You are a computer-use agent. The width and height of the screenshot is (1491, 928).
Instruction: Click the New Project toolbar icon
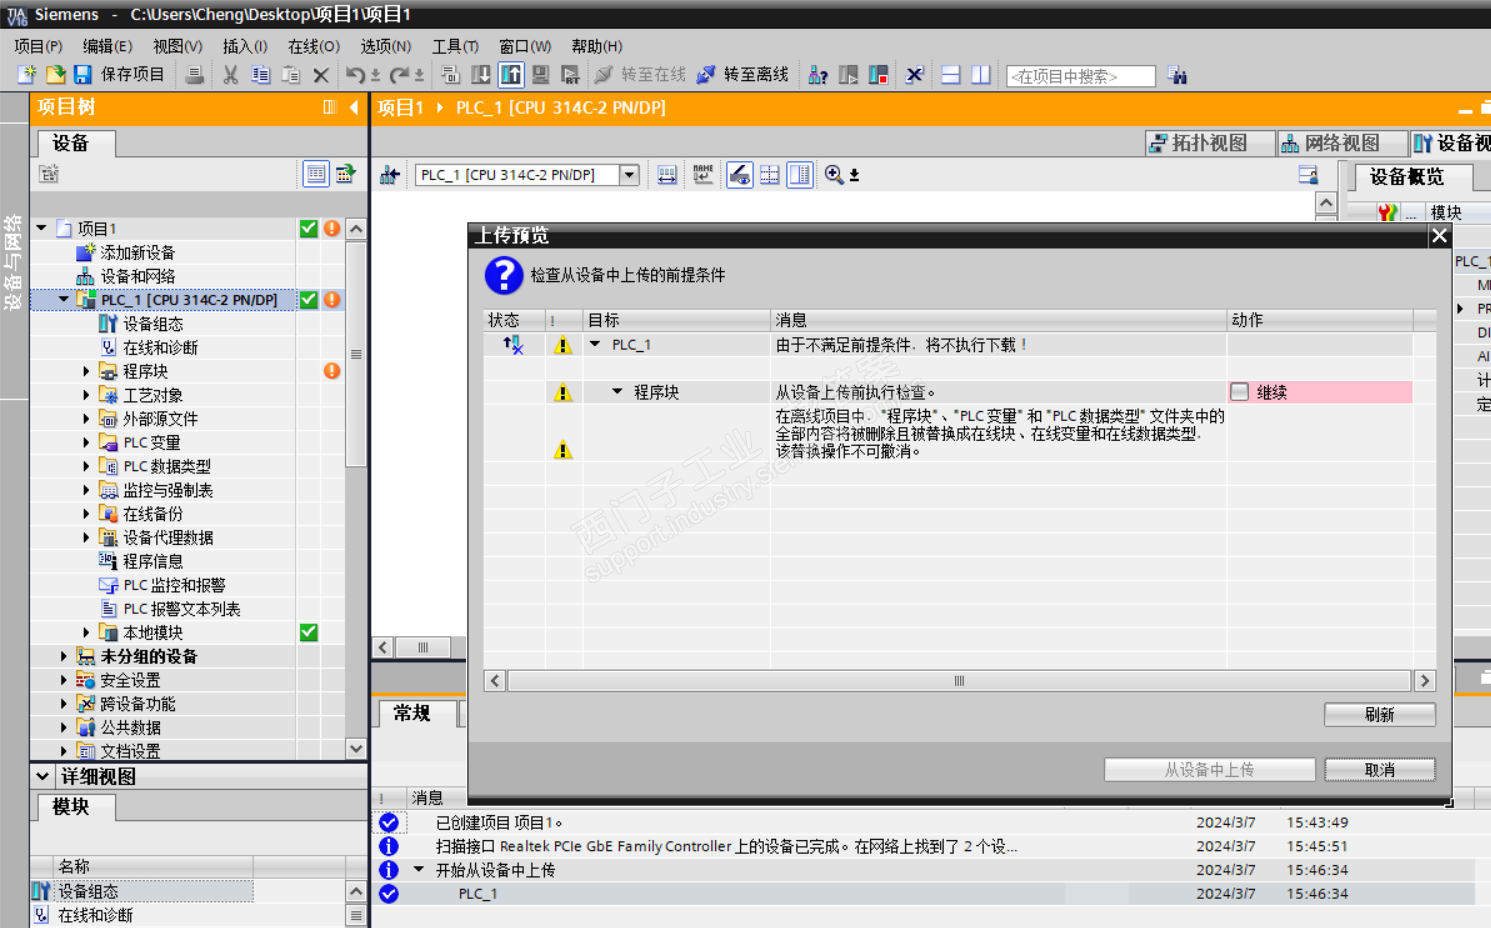(x=27, y=75)
